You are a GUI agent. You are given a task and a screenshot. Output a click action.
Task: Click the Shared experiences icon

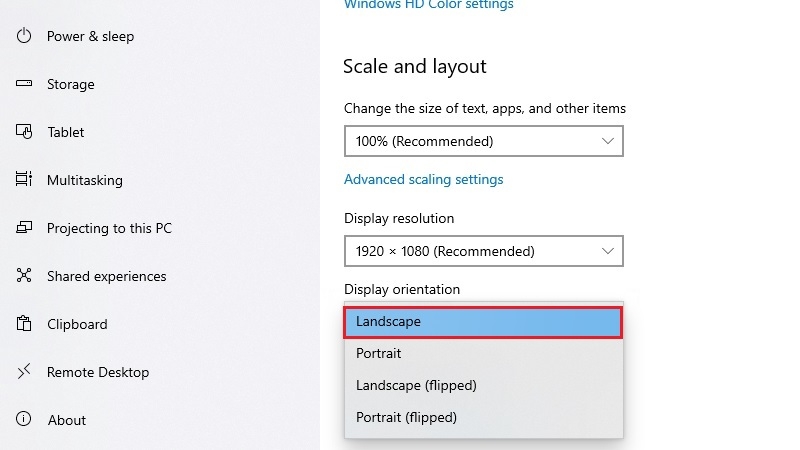[x=24, y=276]
